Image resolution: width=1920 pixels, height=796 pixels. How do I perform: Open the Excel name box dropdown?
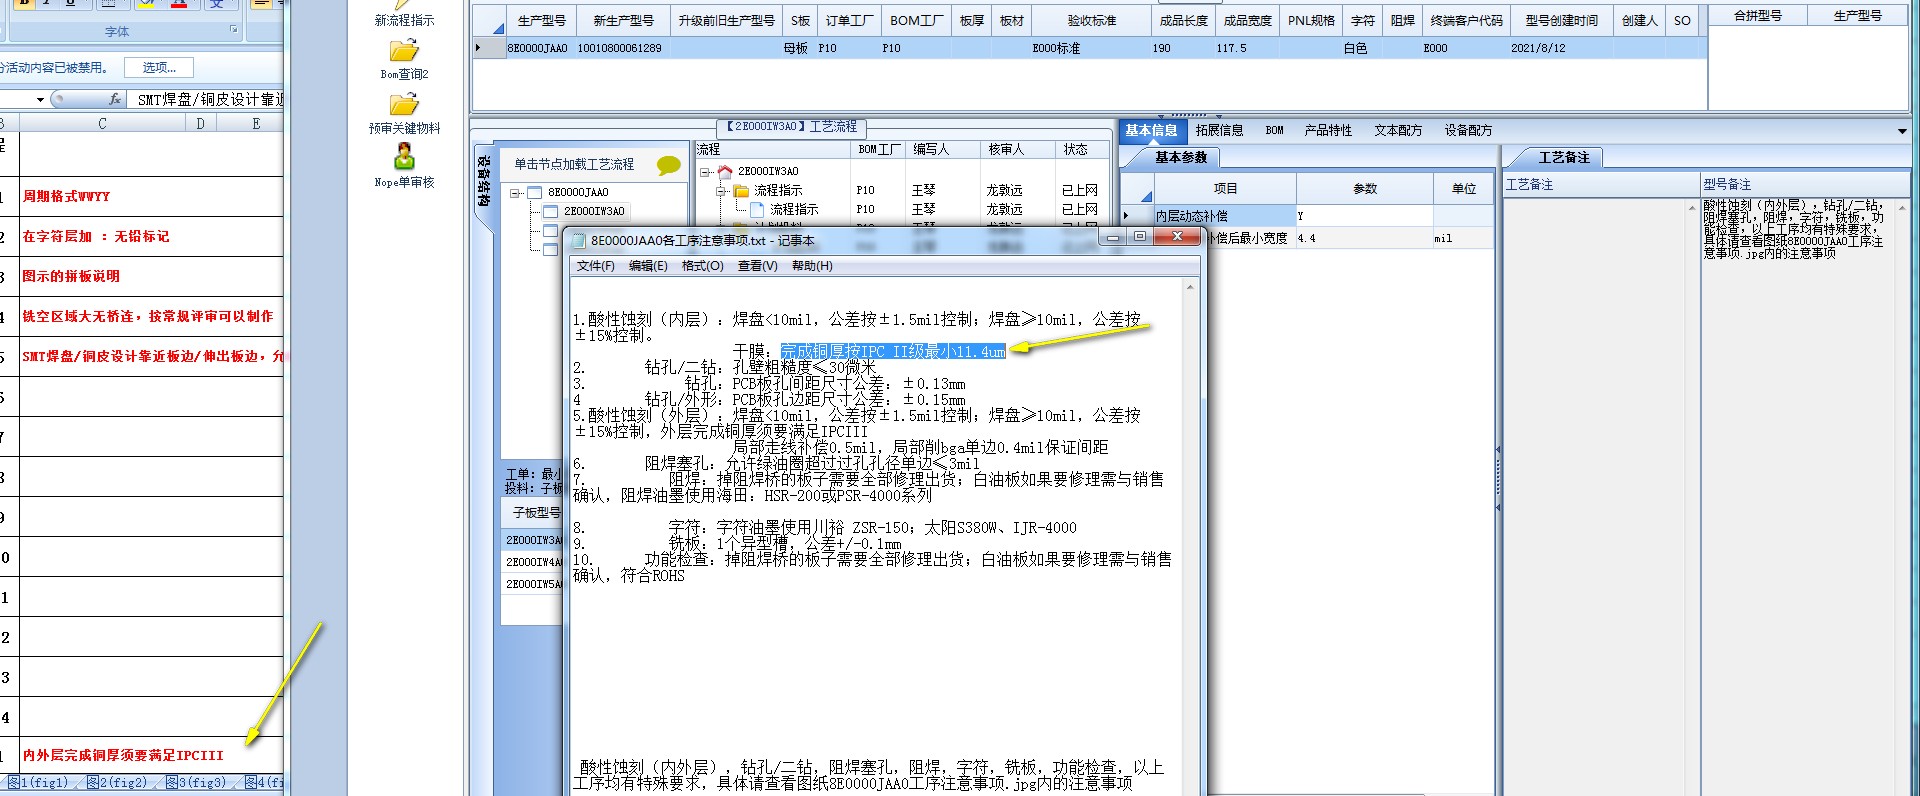click(x=40, y=100)
